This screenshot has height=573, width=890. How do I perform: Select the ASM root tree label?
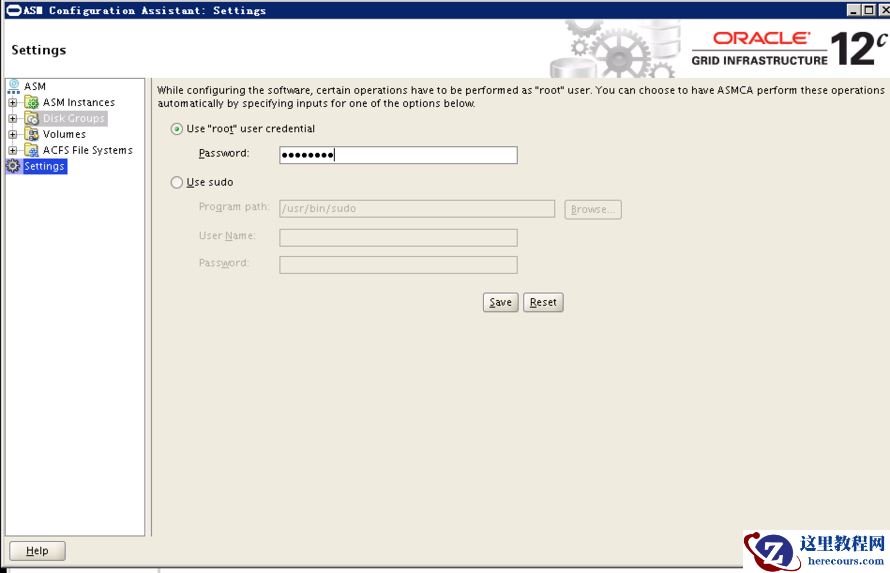(35, 86)
